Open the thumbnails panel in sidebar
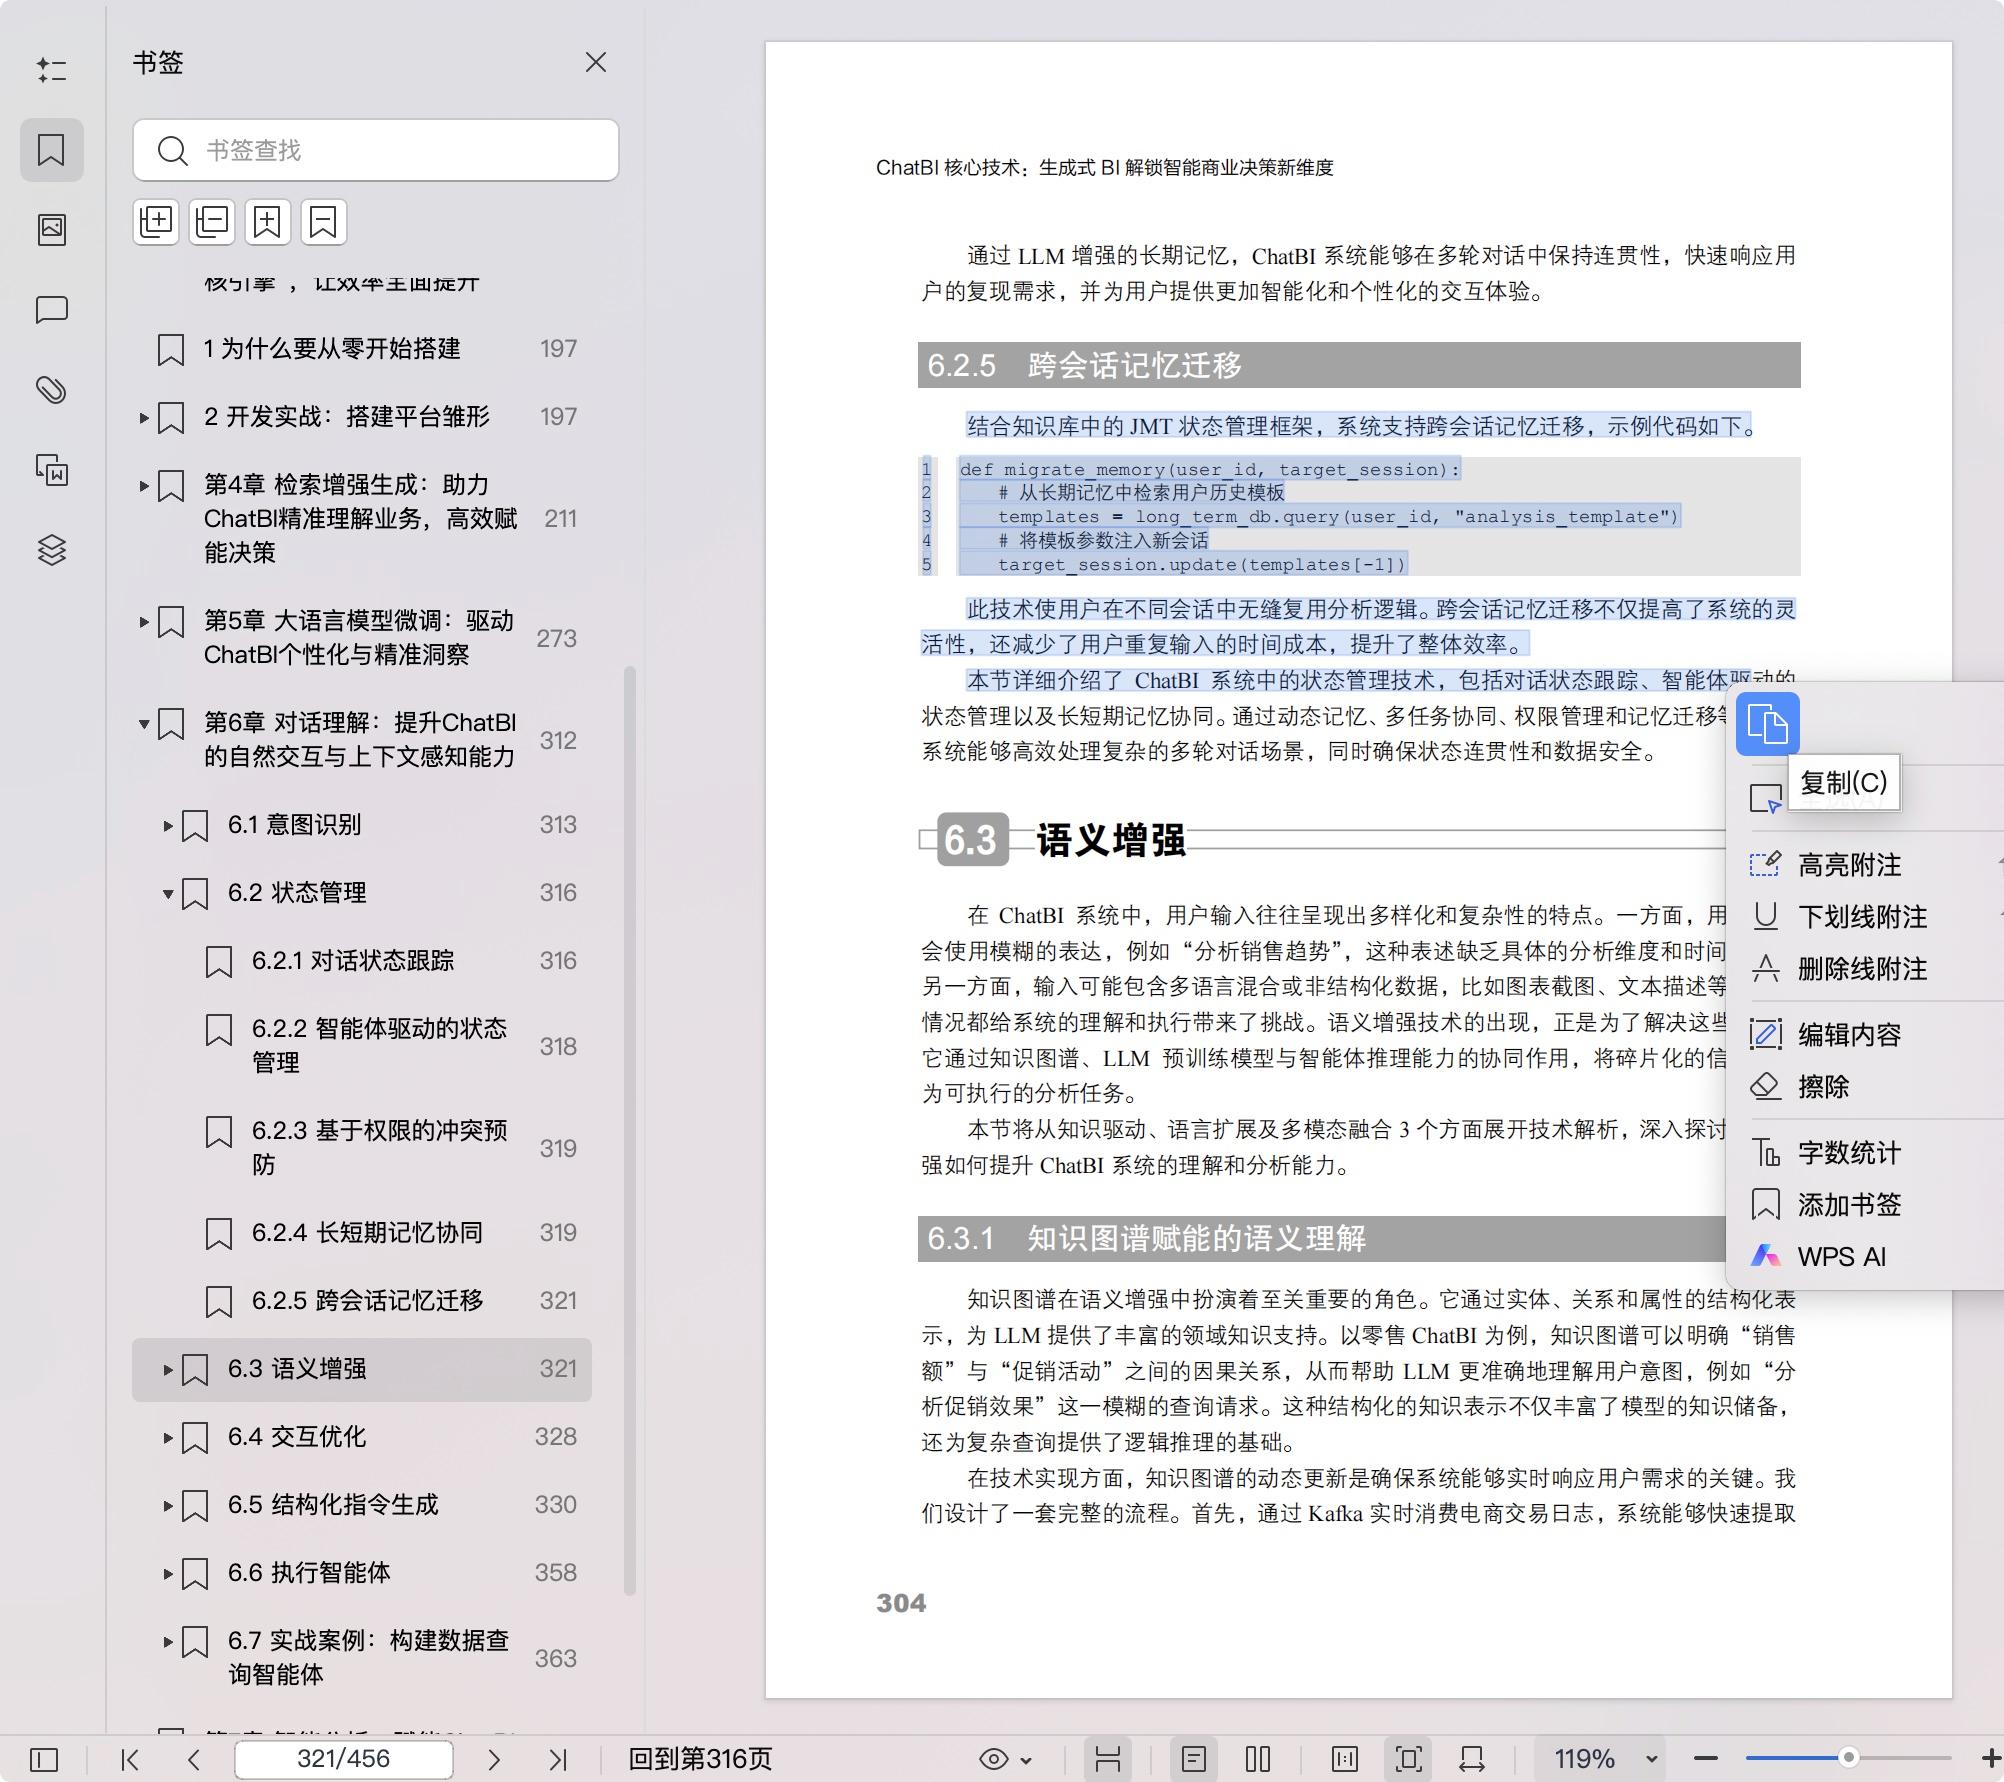Screen dimensions: 2004x1782 click(x=52, y=229)
